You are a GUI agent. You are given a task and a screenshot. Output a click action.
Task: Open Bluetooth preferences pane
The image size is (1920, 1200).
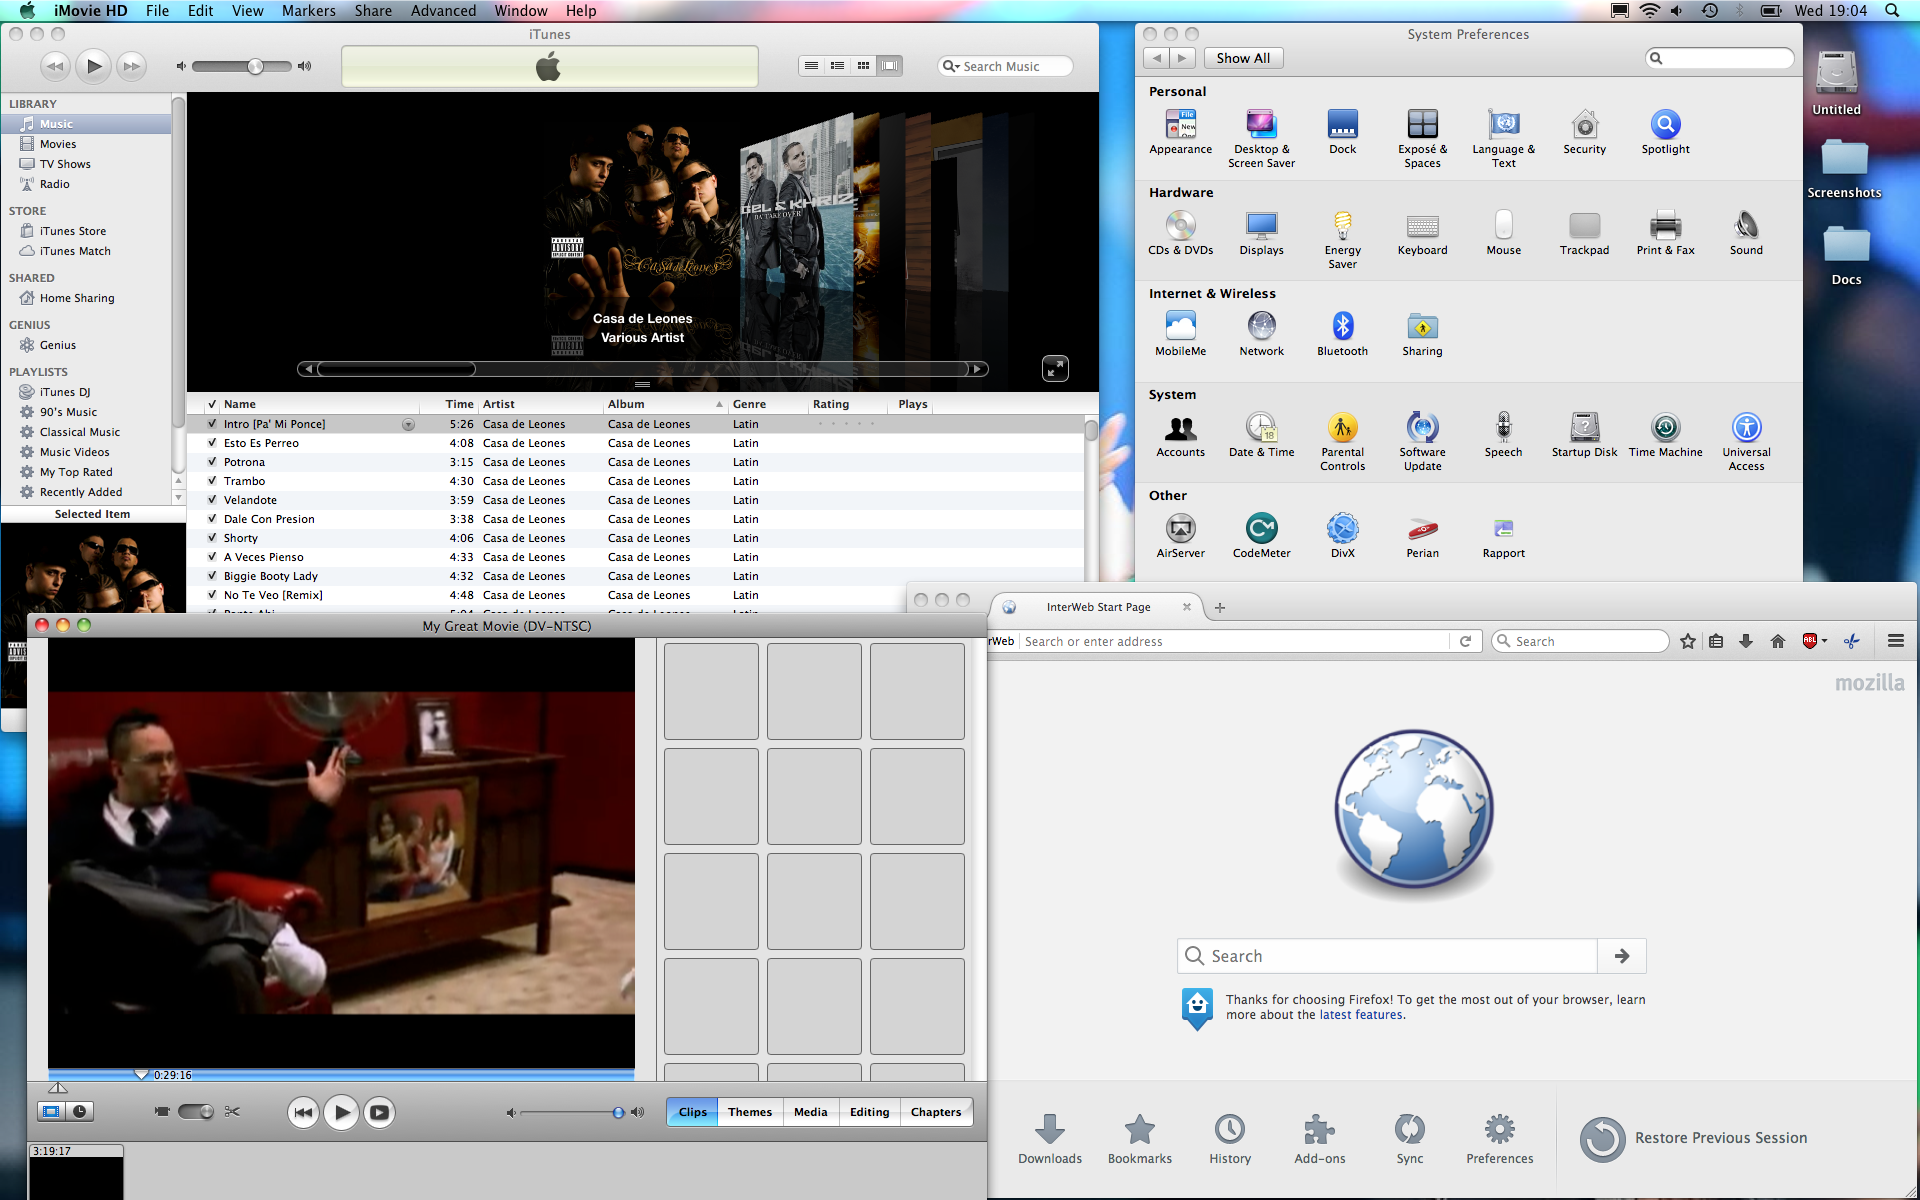tap(1342, 326)
